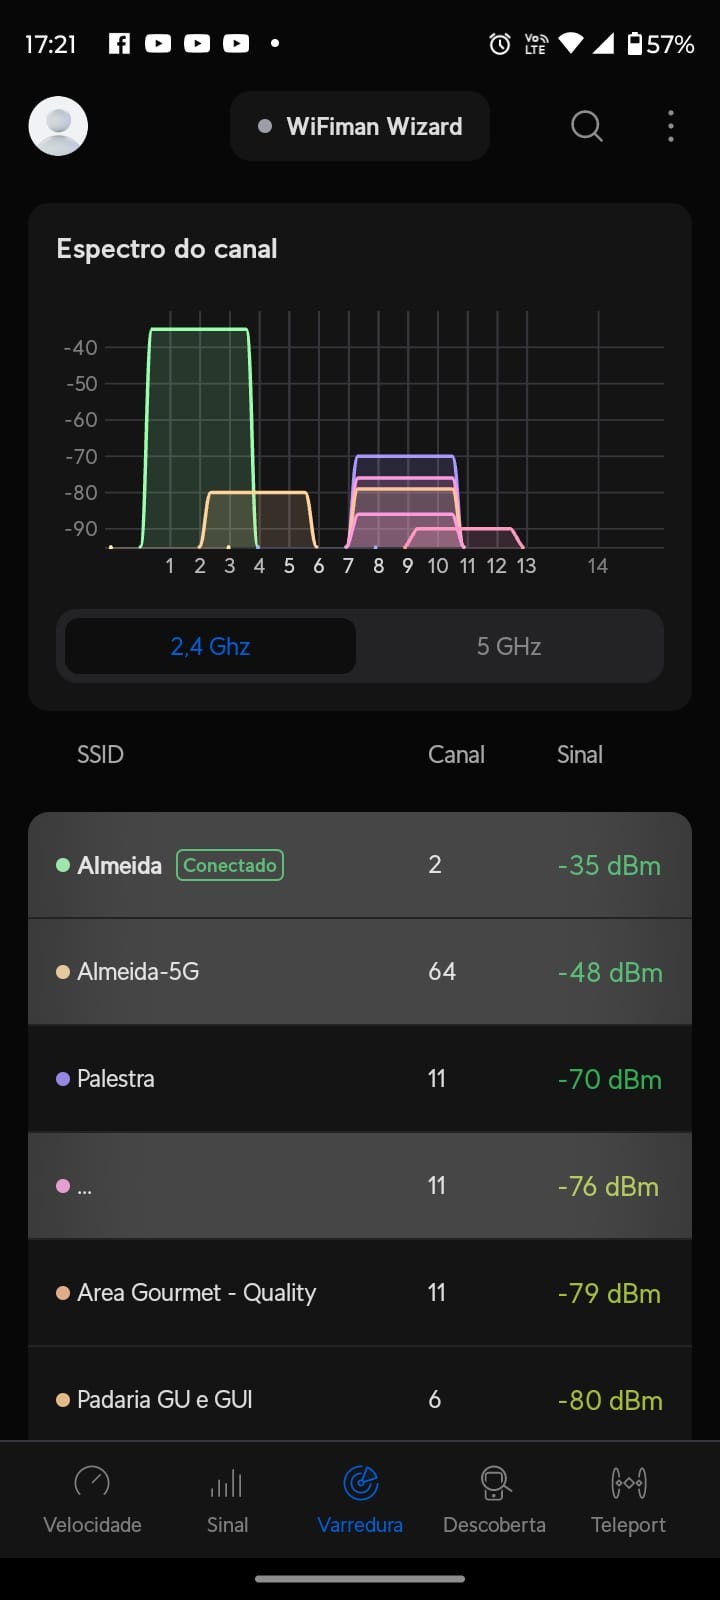
Task: Go to the Sinal signal tab
Action: [x=227, y=1499]
